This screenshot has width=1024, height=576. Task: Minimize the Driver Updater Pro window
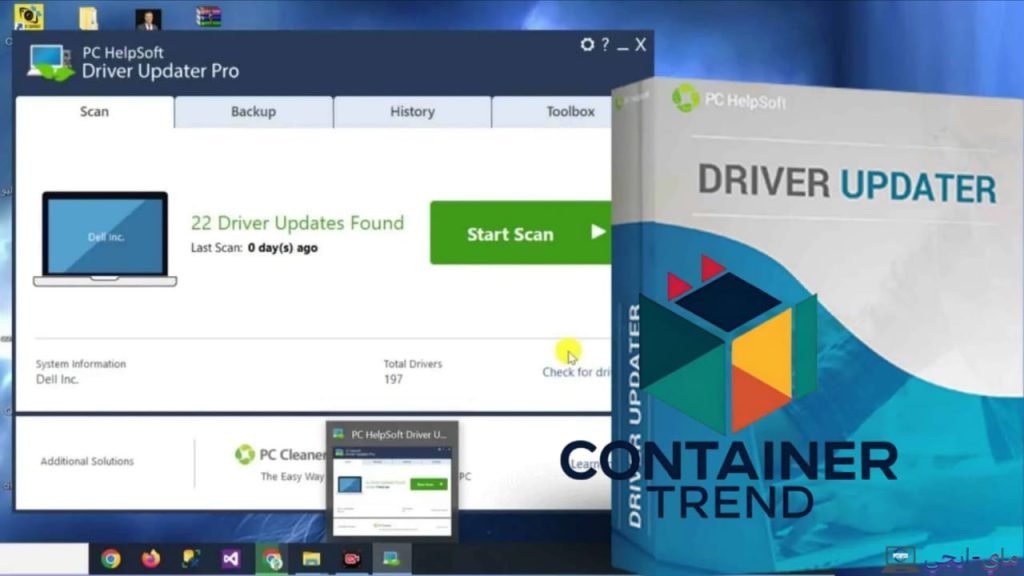click(x=623, y=47)
